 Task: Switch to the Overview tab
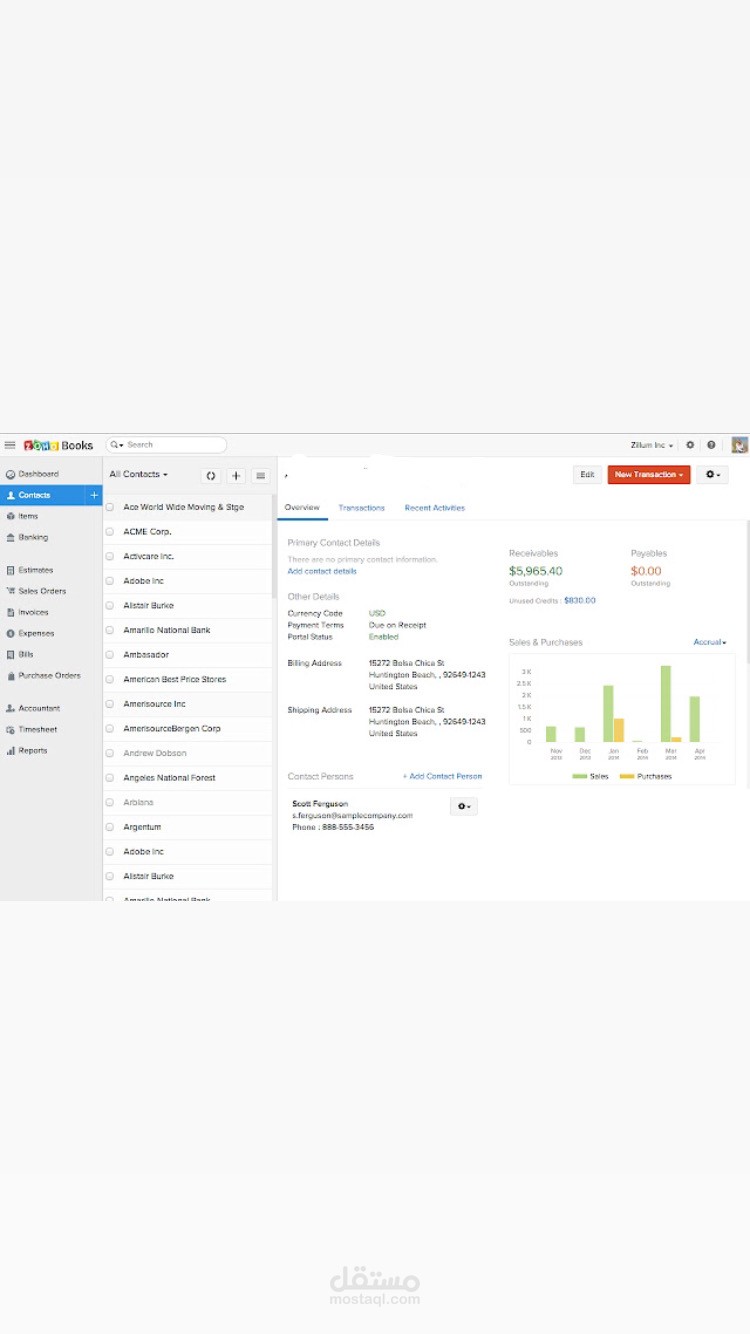click(302, 508)
